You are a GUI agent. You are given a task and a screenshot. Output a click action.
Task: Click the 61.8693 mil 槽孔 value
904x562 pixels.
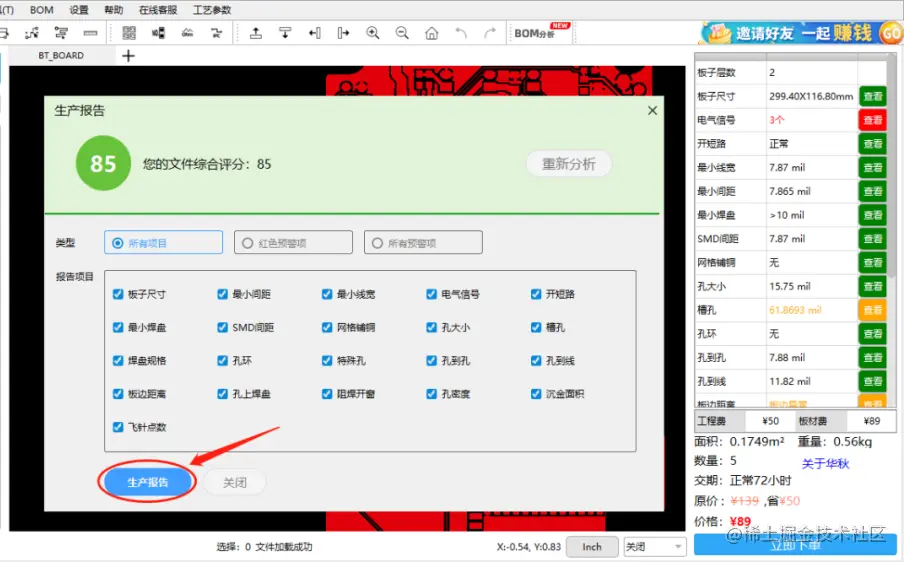(795, 310)
